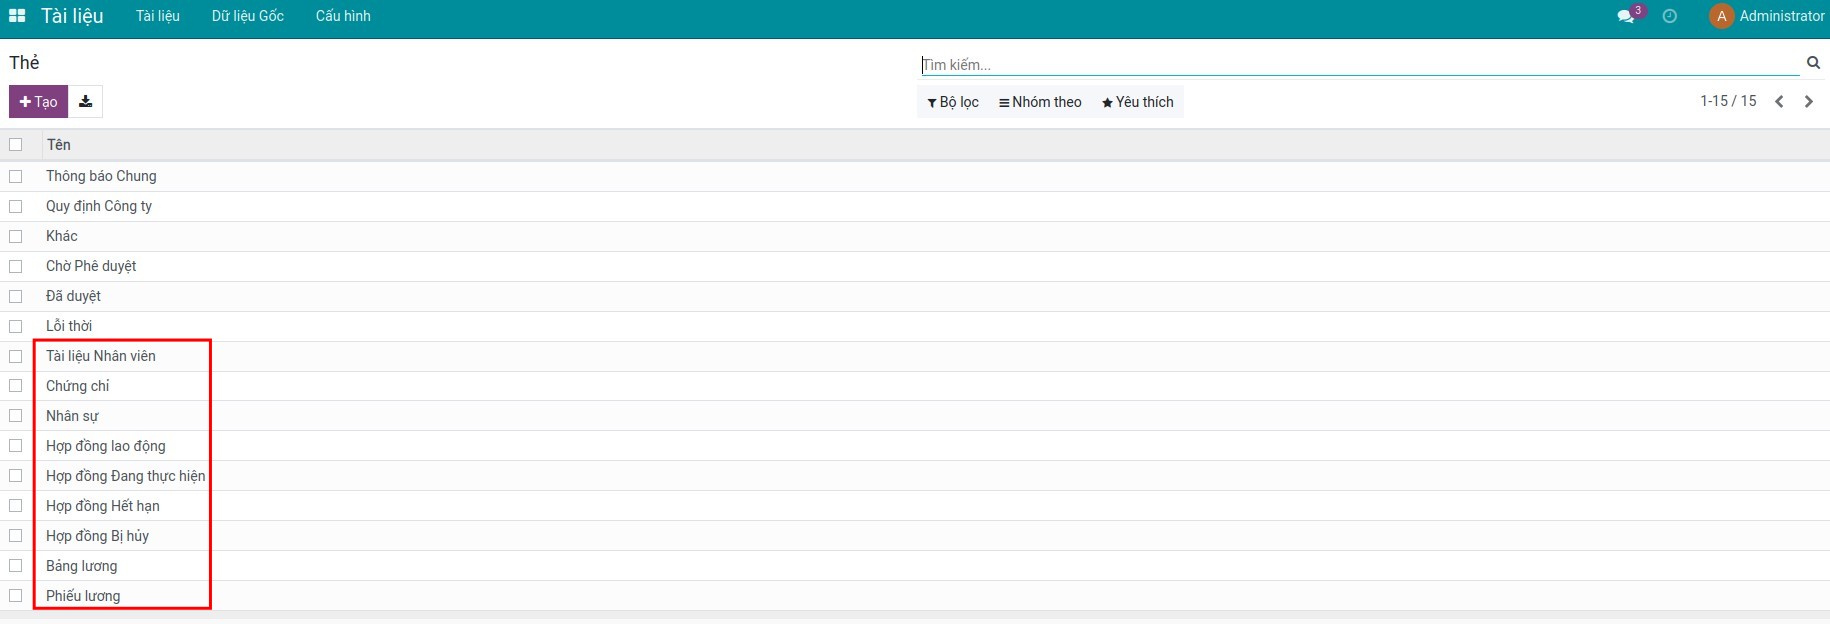This screenshot has width=1830, height=624.
Task: Expand the Bộ lọc filter dropdown
Action: tap(953, 102)
